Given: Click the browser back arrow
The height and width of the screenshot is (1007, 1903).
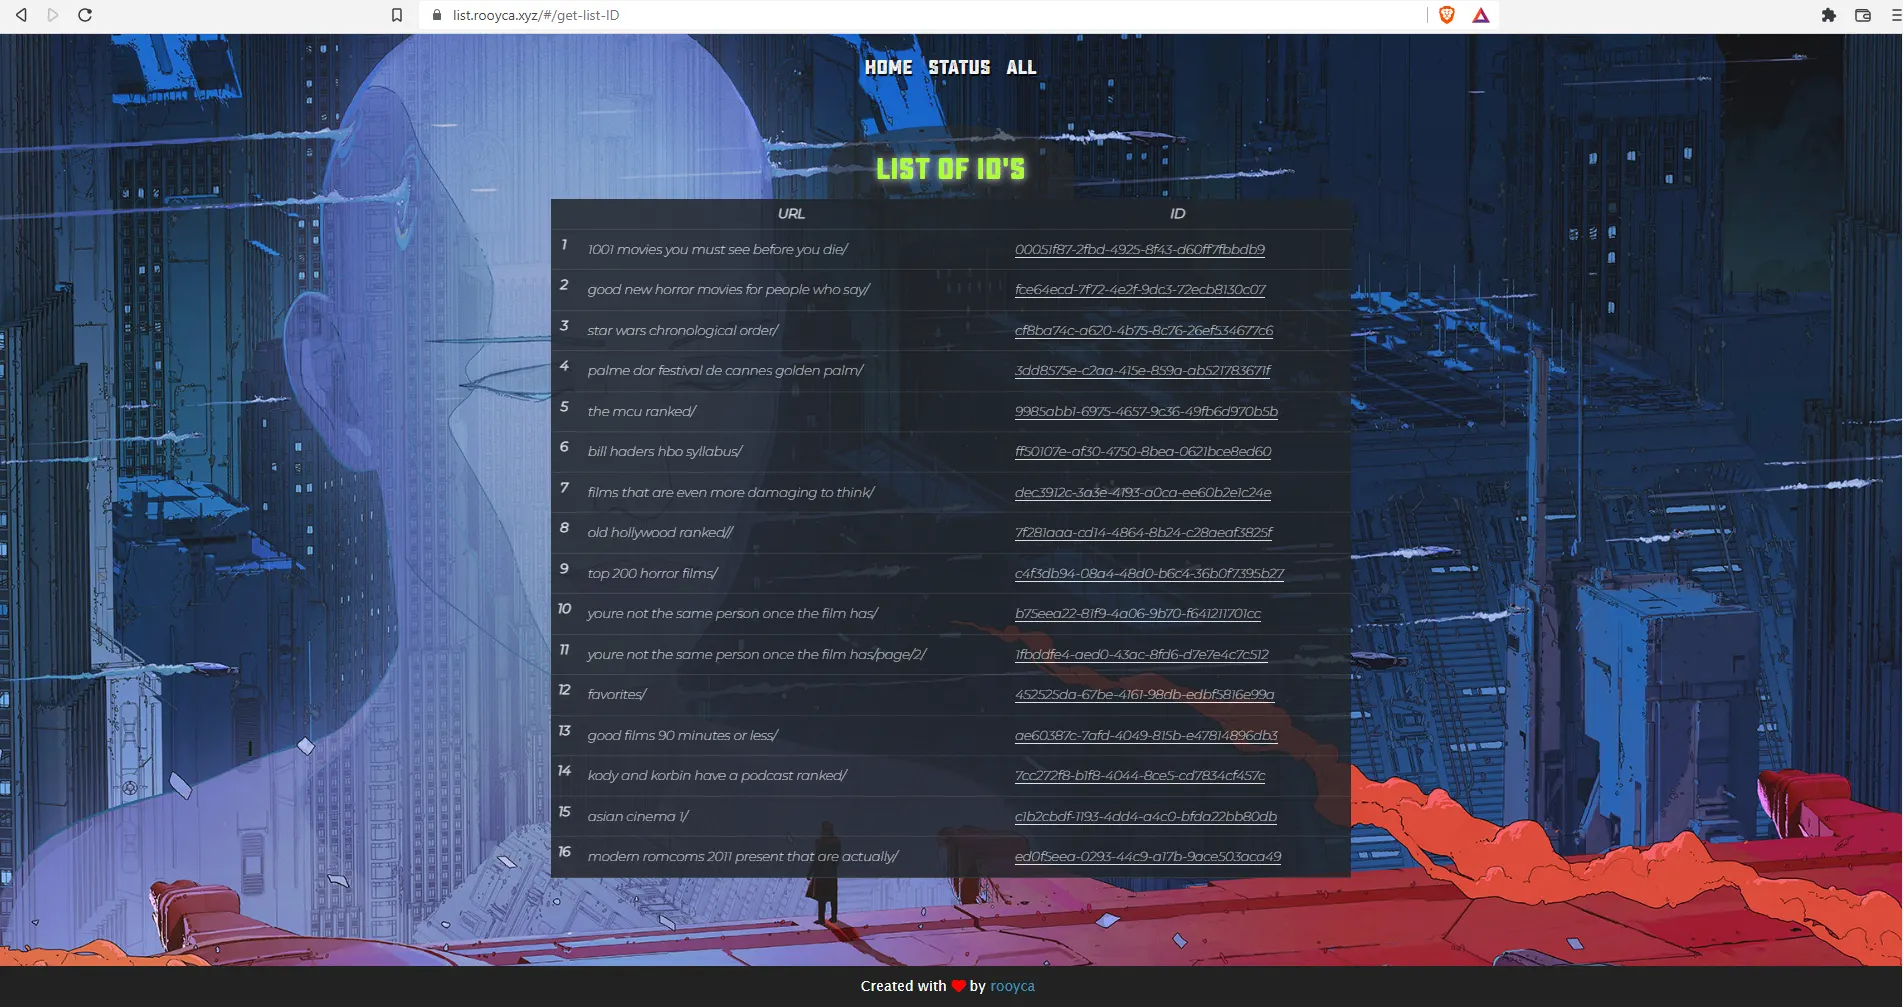Looking at the screenshot, I should [x=21, y=15].
